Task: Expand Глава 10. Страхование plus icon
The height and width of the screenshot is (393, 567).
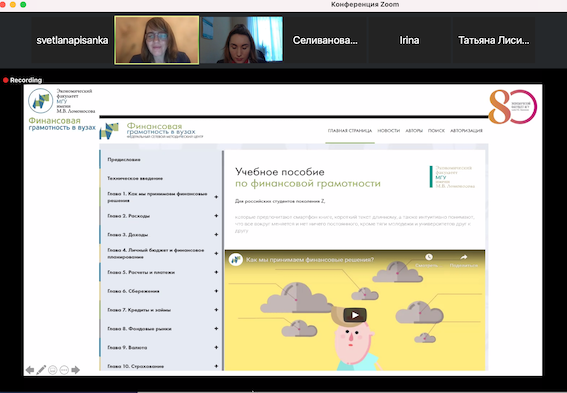Action: click(x=216, y=366)
